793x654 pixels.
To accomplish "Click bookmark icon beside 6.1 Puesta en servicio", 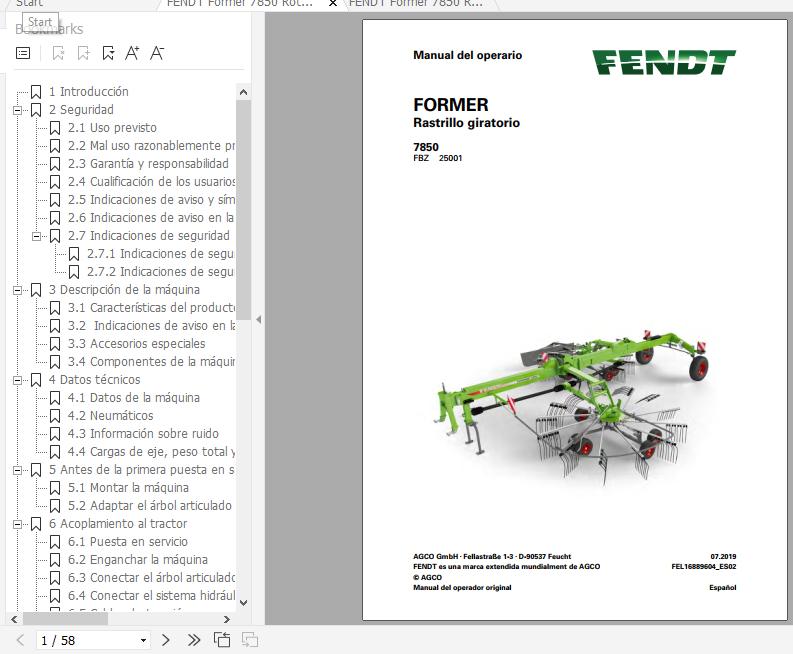I will pos(55,542).
